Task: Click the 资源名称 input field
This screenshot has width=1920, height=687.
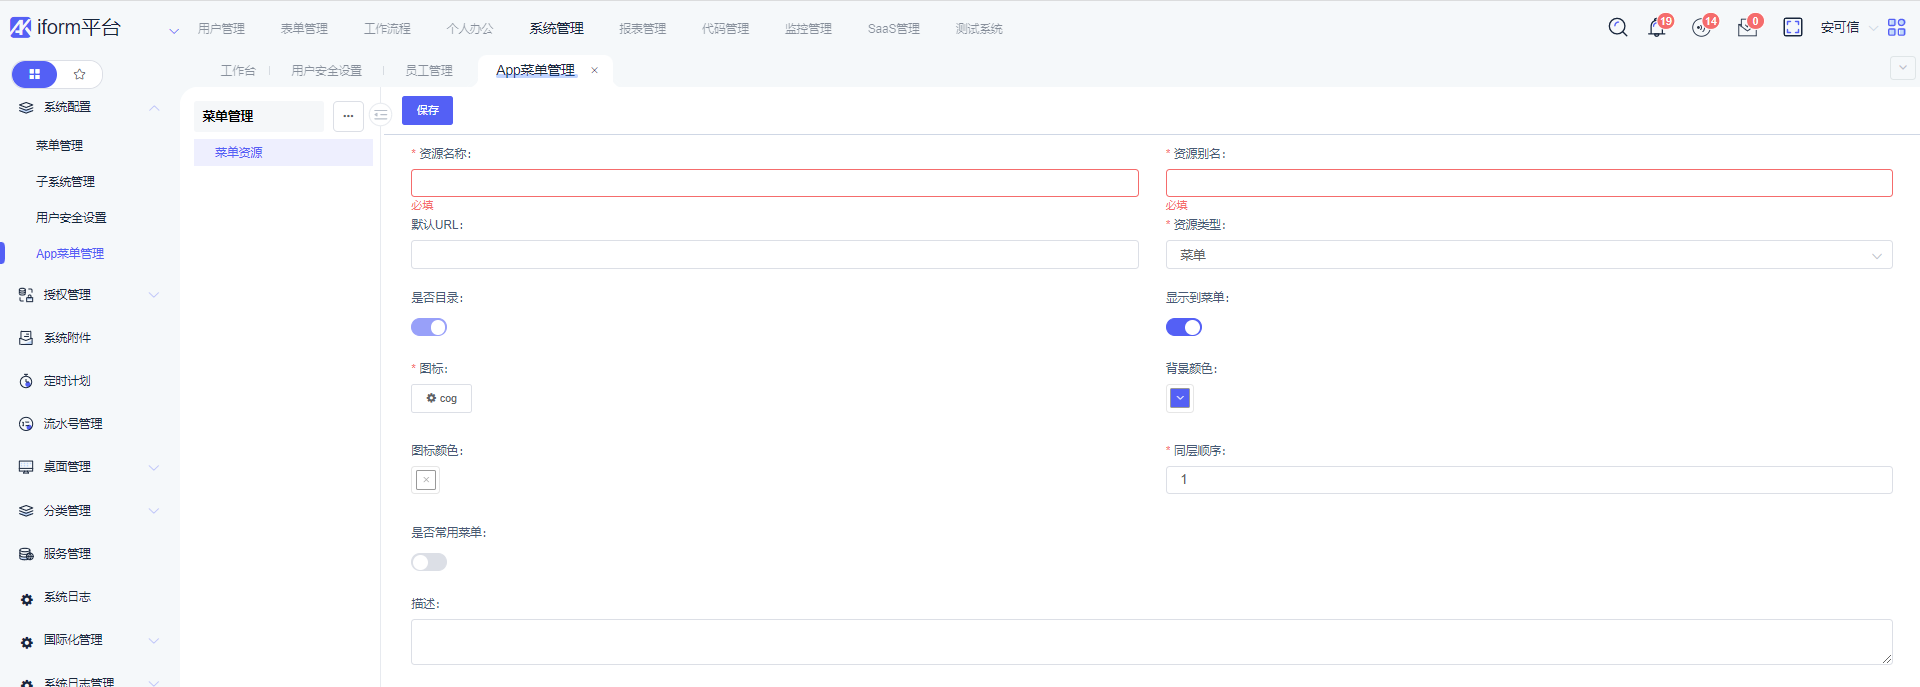Action: point(774,183)
